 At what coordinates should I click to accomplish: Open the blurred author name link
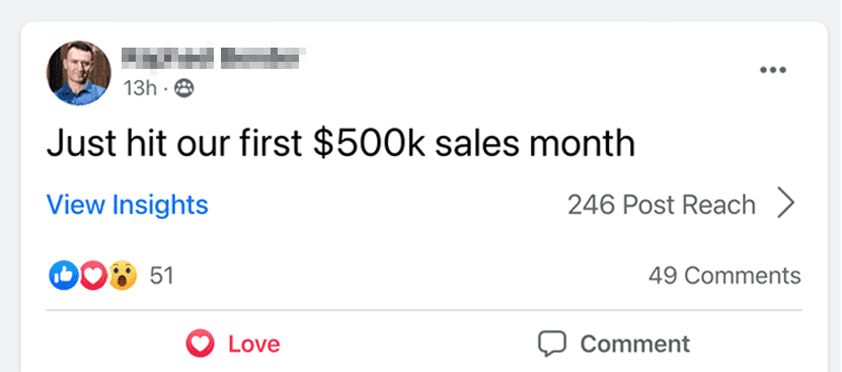215,57
